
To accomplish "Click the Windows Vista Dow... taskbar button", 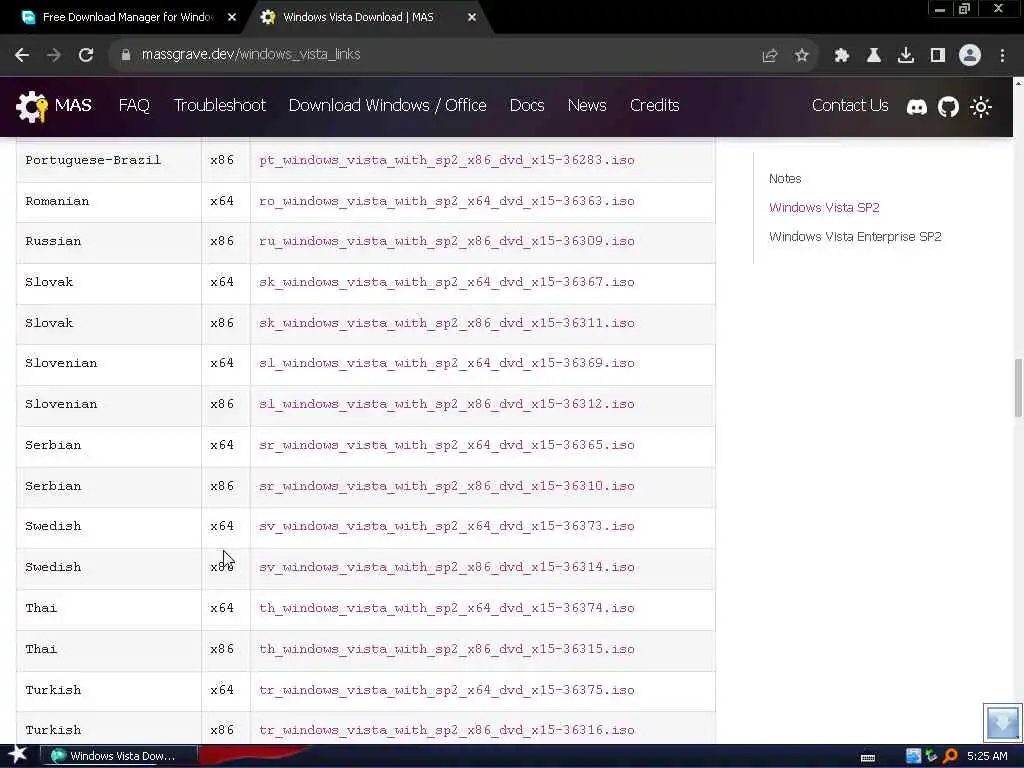I will pos(119,756).
